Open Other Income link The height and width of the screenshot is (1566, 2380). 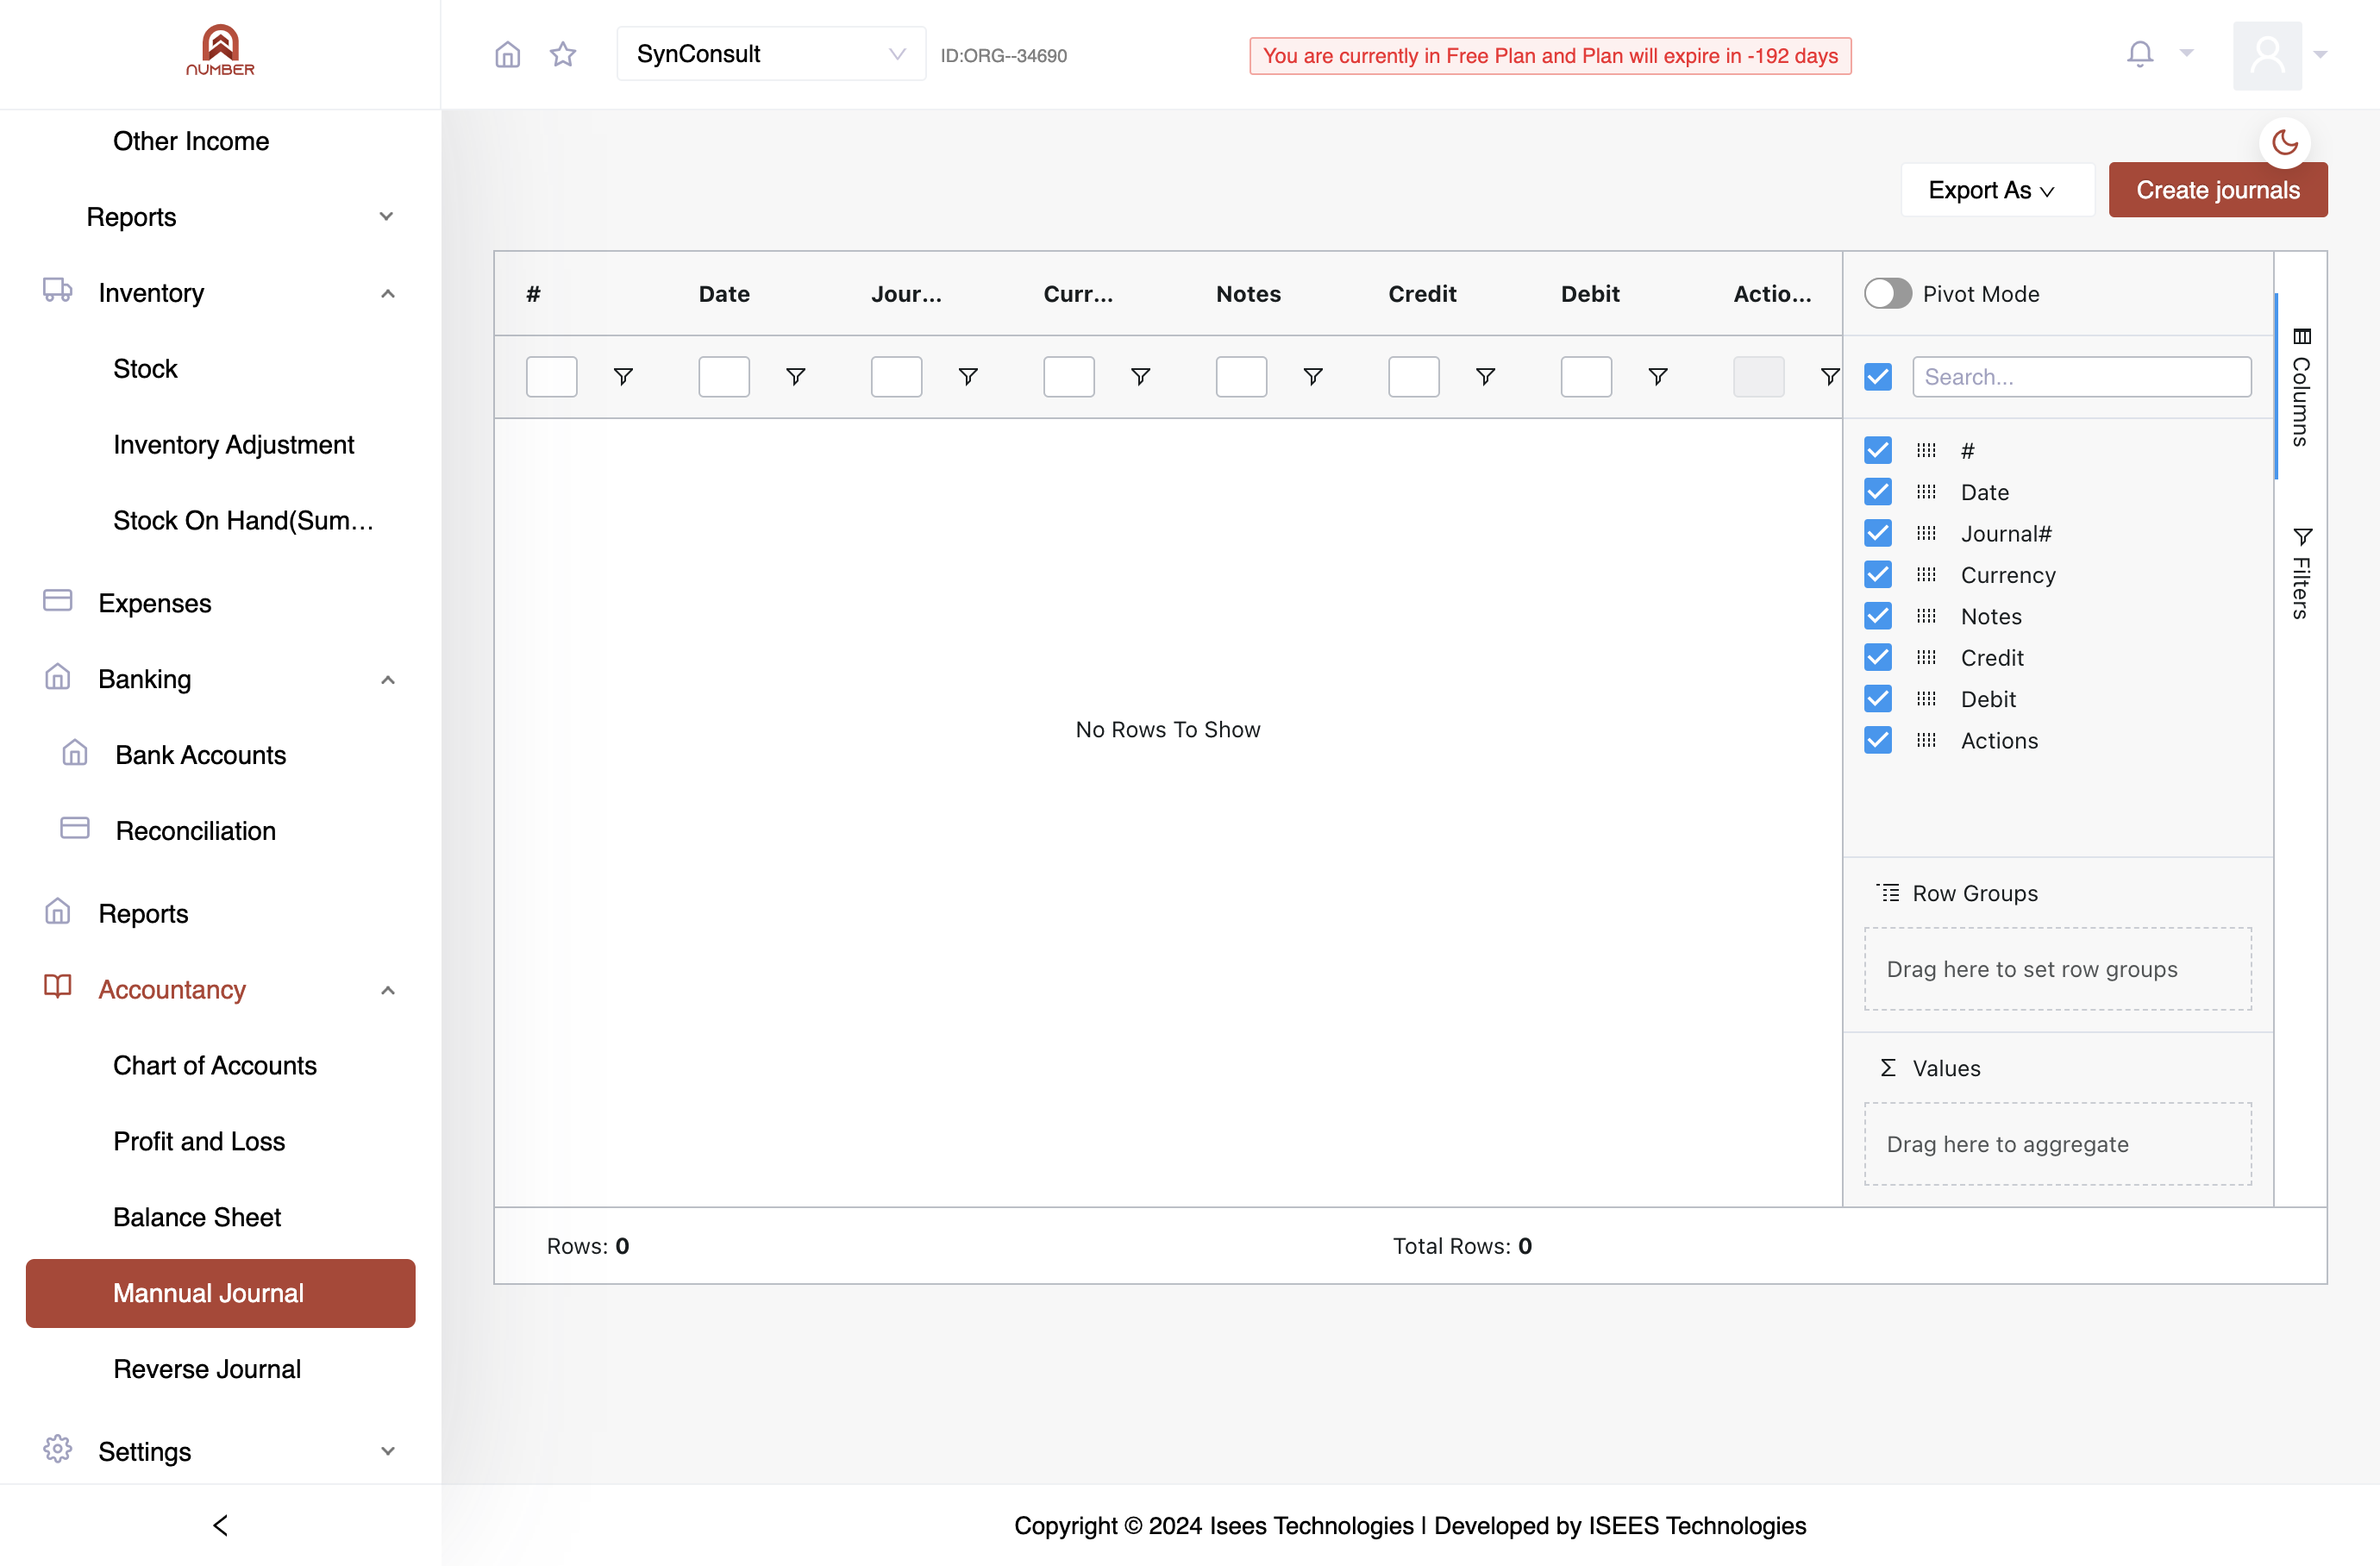pyautogui.click(x=191, y=141)
